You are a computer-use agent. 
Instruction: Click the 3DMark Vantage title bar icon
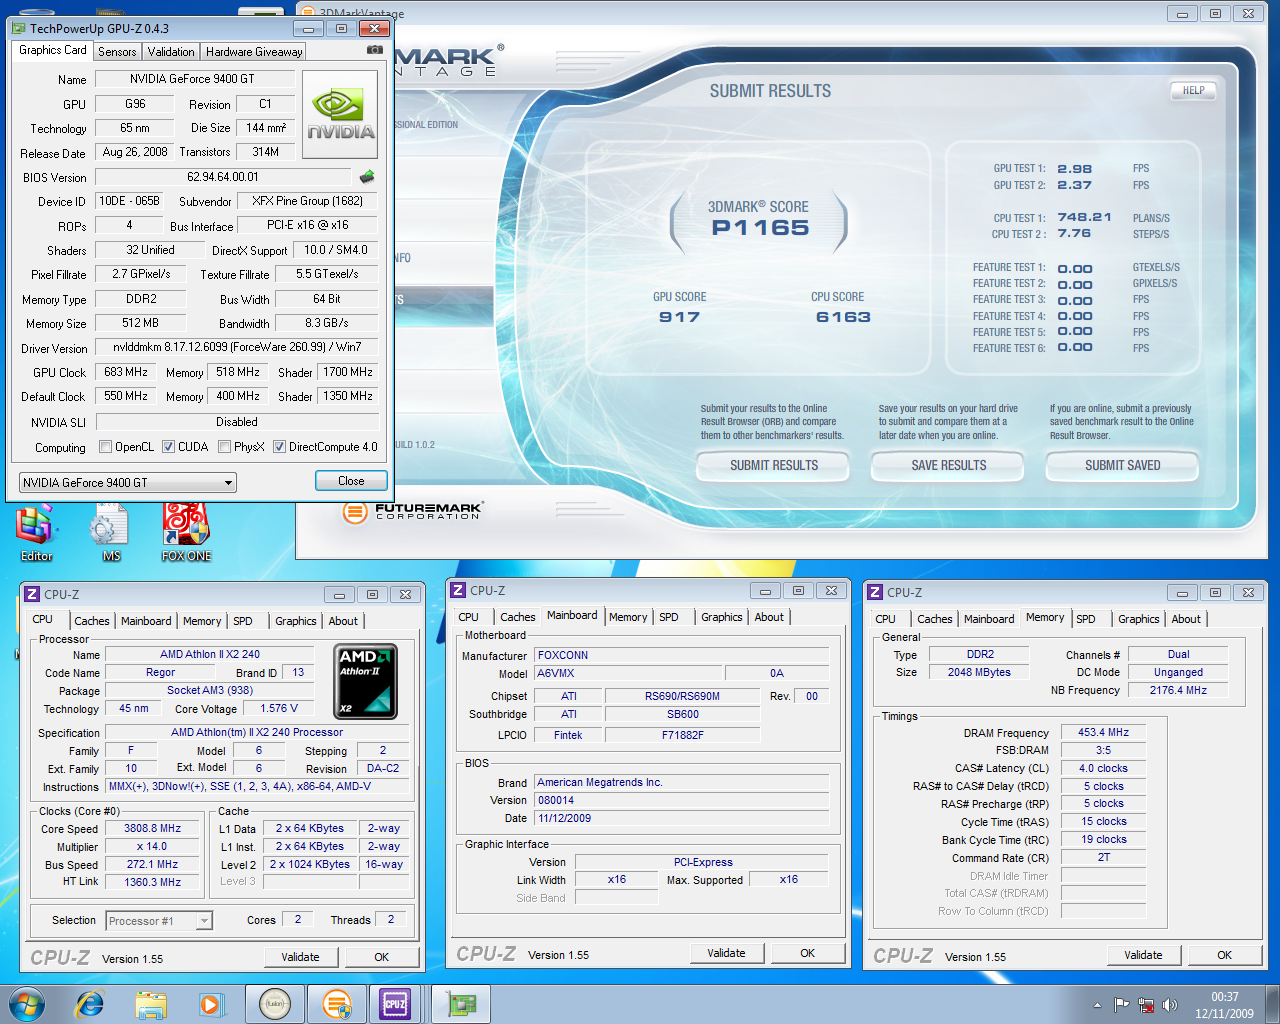point(308,14)
